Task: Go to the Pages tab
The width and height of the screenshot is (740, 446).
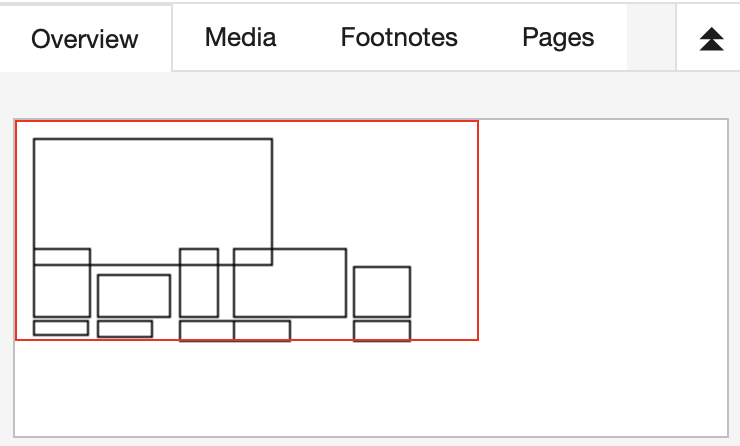Action: coord(558,38)
